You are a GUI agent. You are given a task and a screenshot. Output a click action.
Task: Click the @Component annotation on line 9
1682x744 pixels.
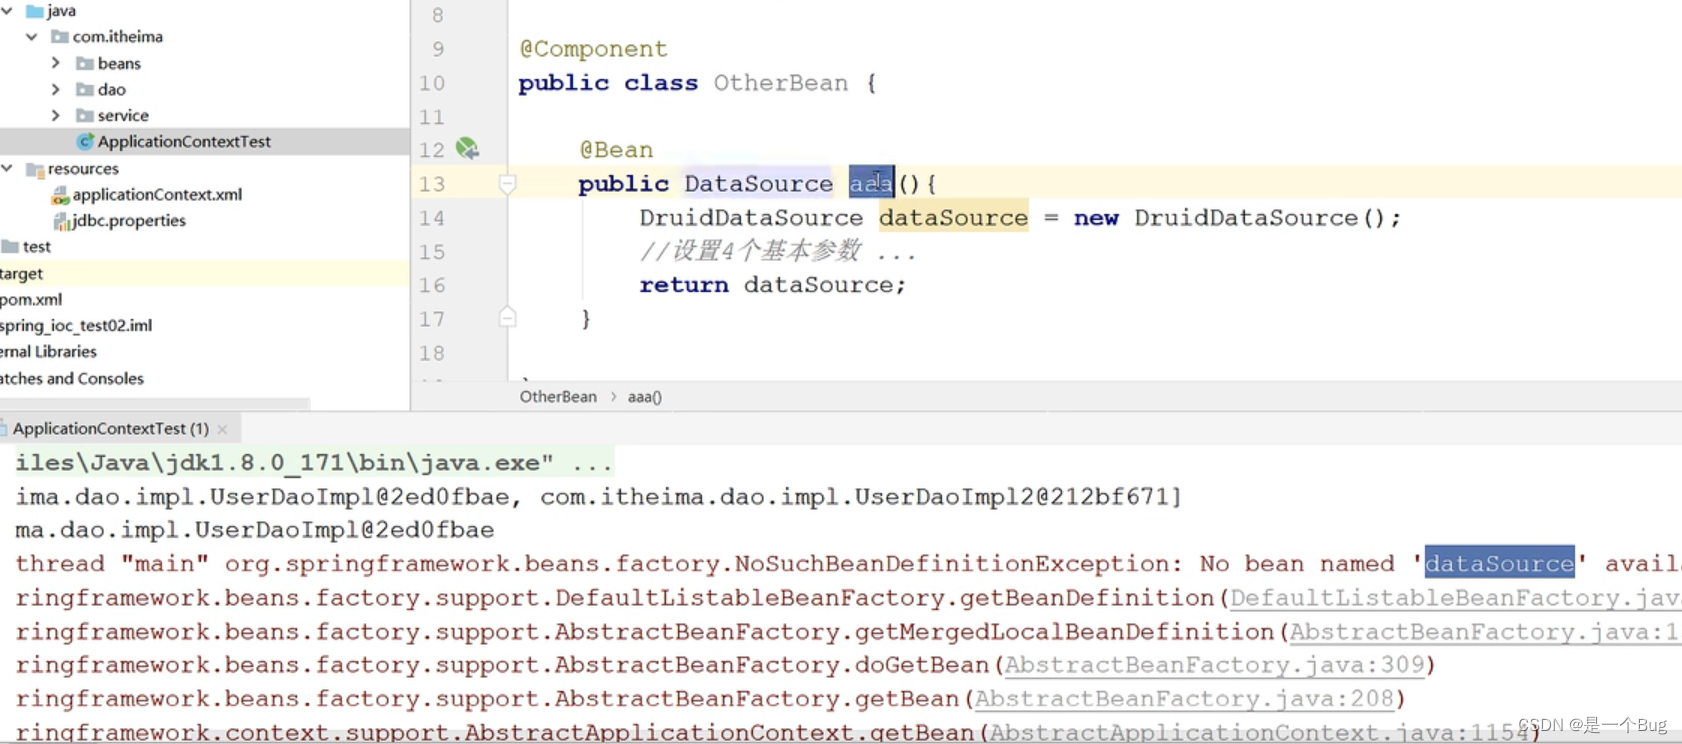(593, 49)
